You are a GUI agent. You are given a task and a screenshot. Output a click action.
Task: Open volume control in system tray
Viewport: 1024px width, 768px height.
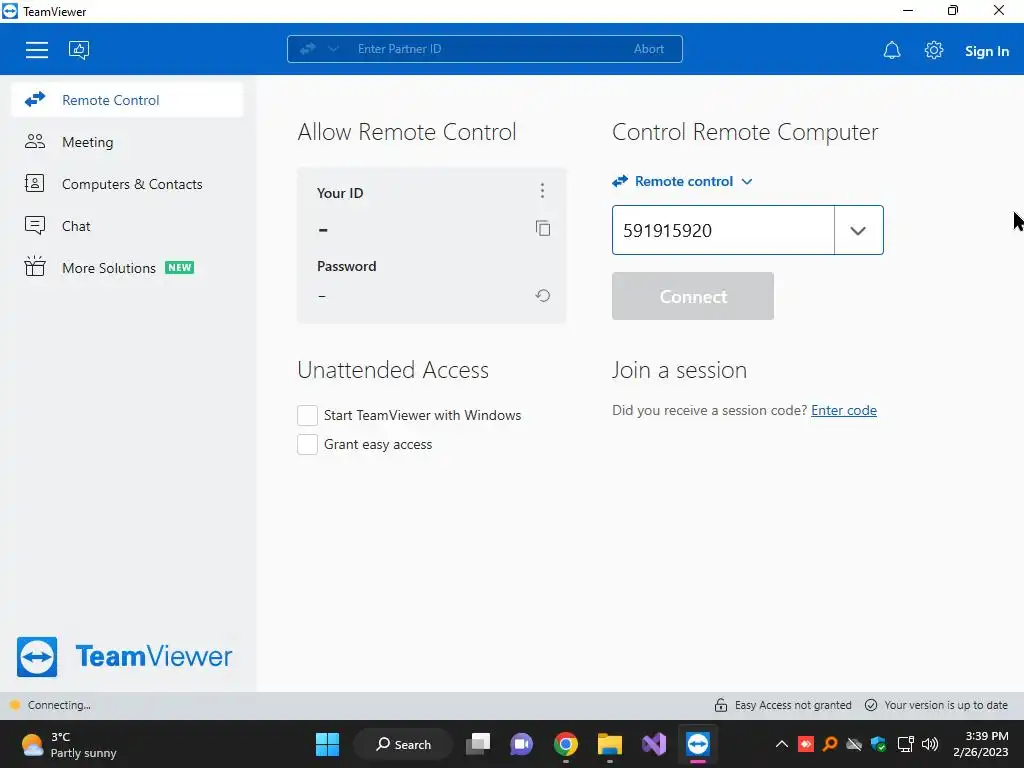929,744
